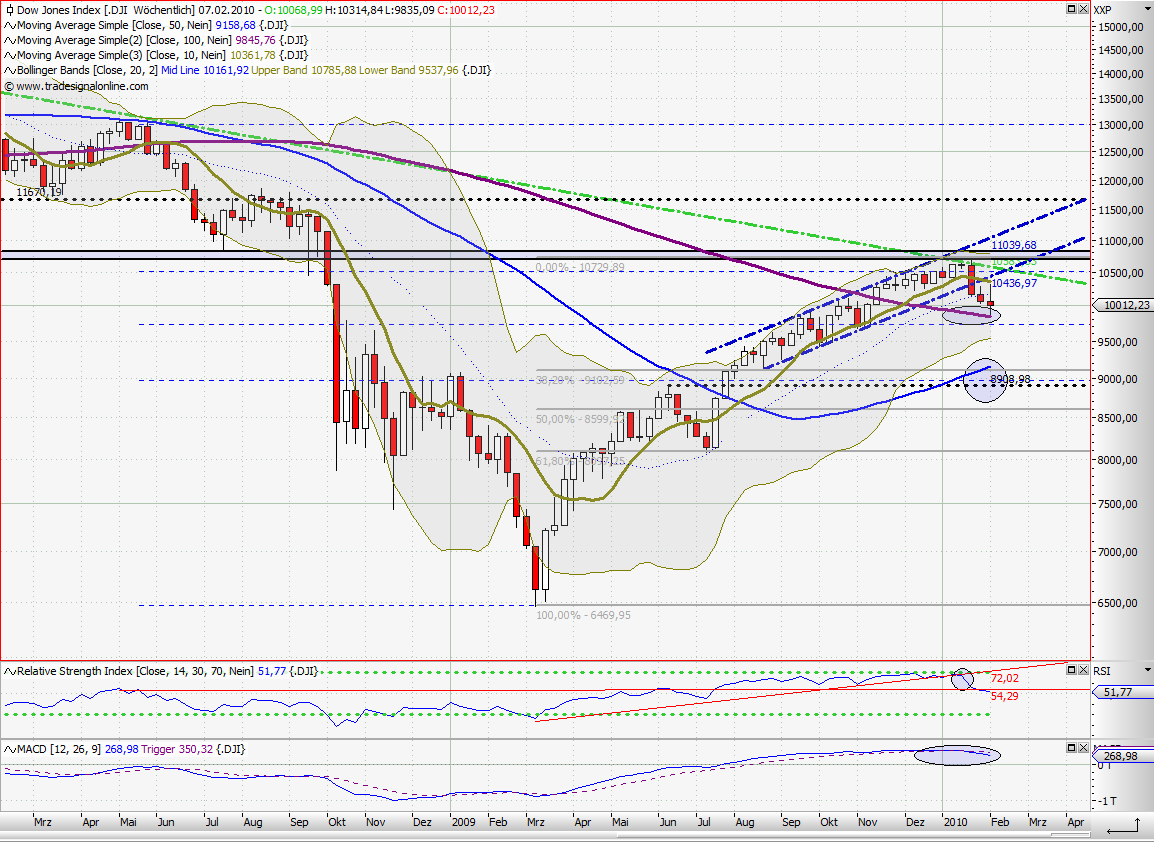Viewport: 1154px width, 842px height.
Task: Close the MACD indicator panel
Action: pos(1083,748)
